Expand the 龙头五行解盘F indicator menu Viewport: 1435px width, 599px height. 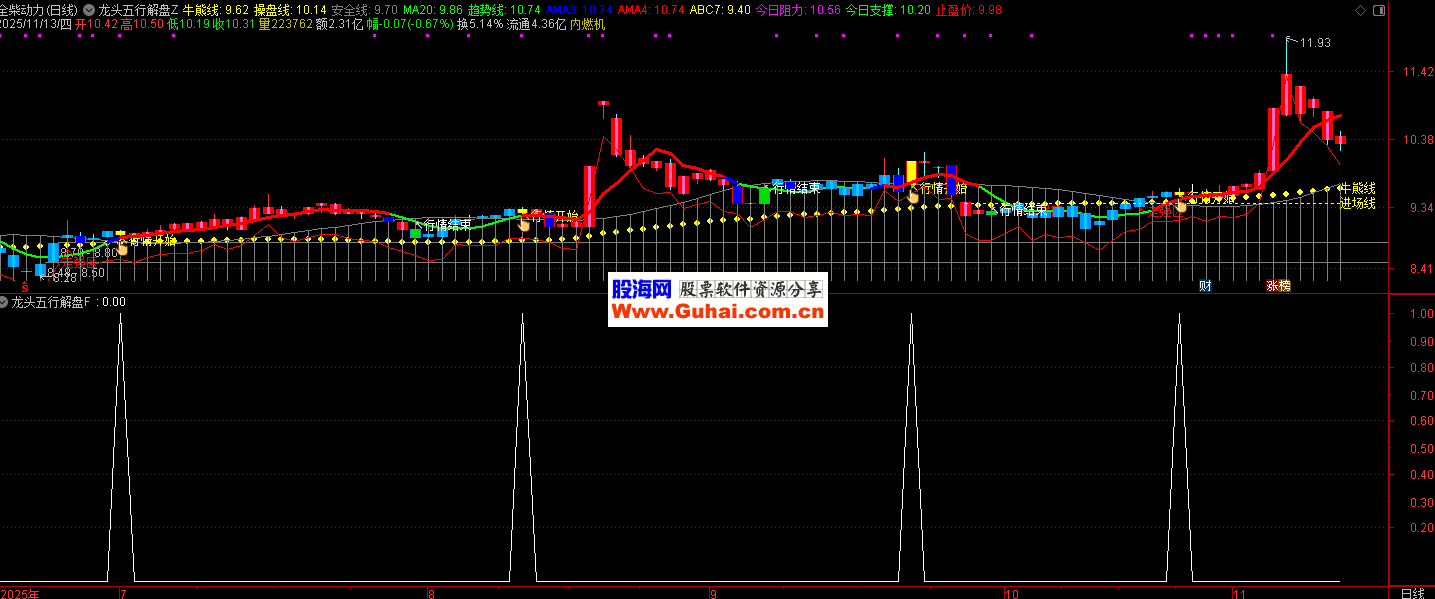5,301
